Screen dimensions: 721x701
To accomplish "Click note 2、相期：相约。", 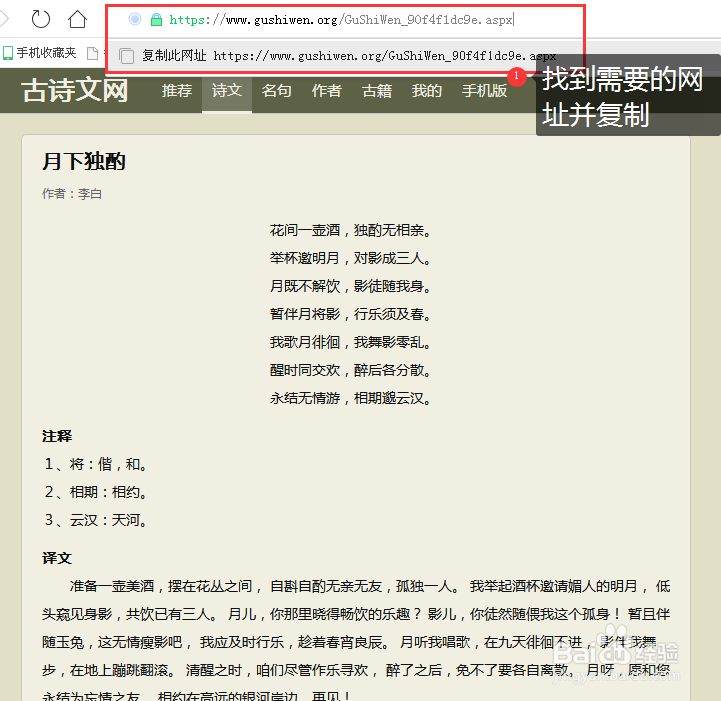I will pyautogui.click(x=96, y=492).
